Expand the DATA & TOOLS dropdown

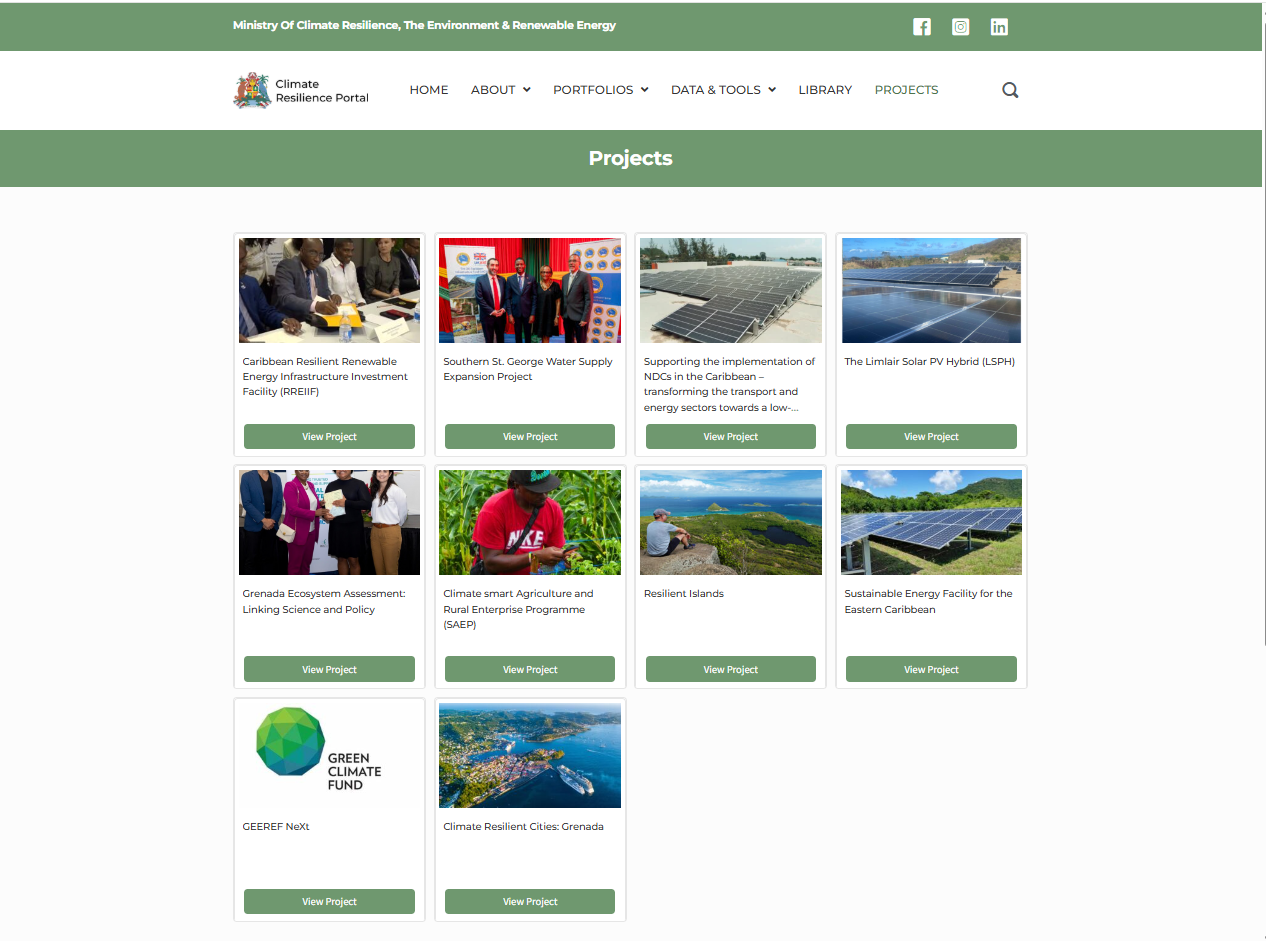[722, 90]
